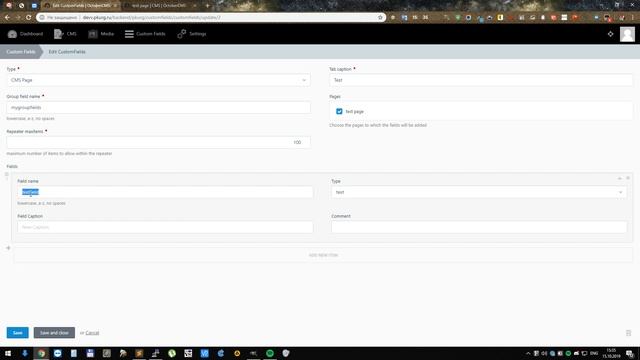Image resolution: width=640 pixels, height=360 pixels.
Task: Go to Custom Fields breadcrumb
Action: [x=20, y=52]
